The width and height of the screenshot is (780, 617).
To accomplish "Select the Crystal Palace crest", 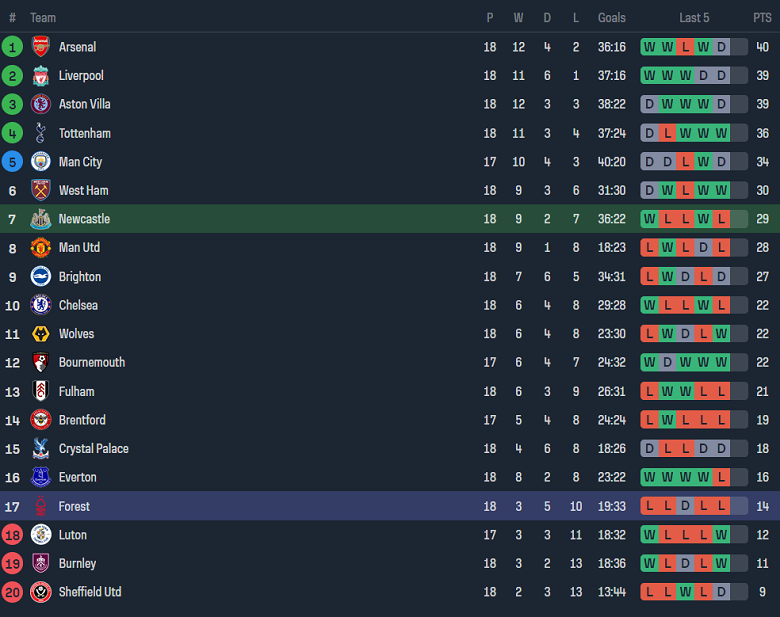I will 41,449.
